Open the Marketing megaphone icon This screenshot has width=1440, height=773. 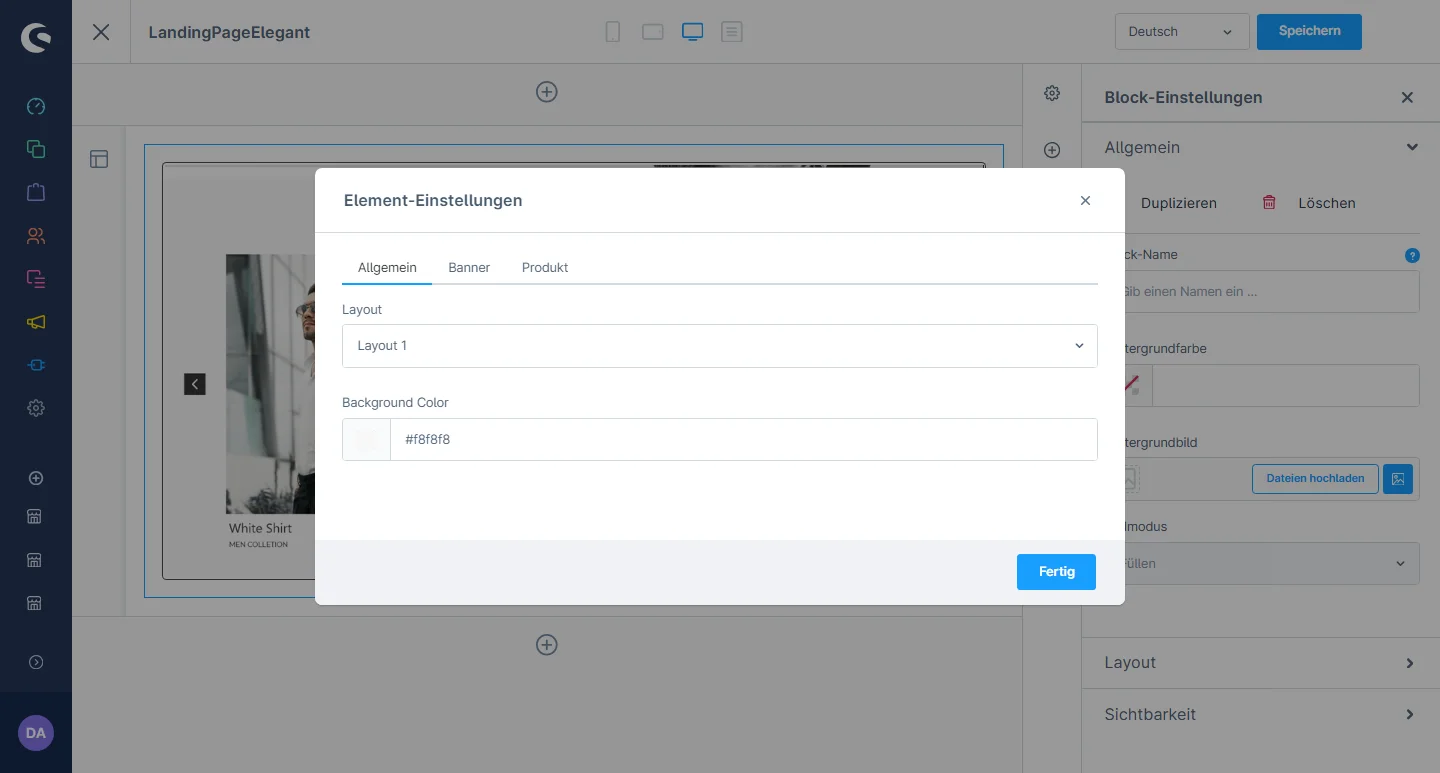(36, 322)
